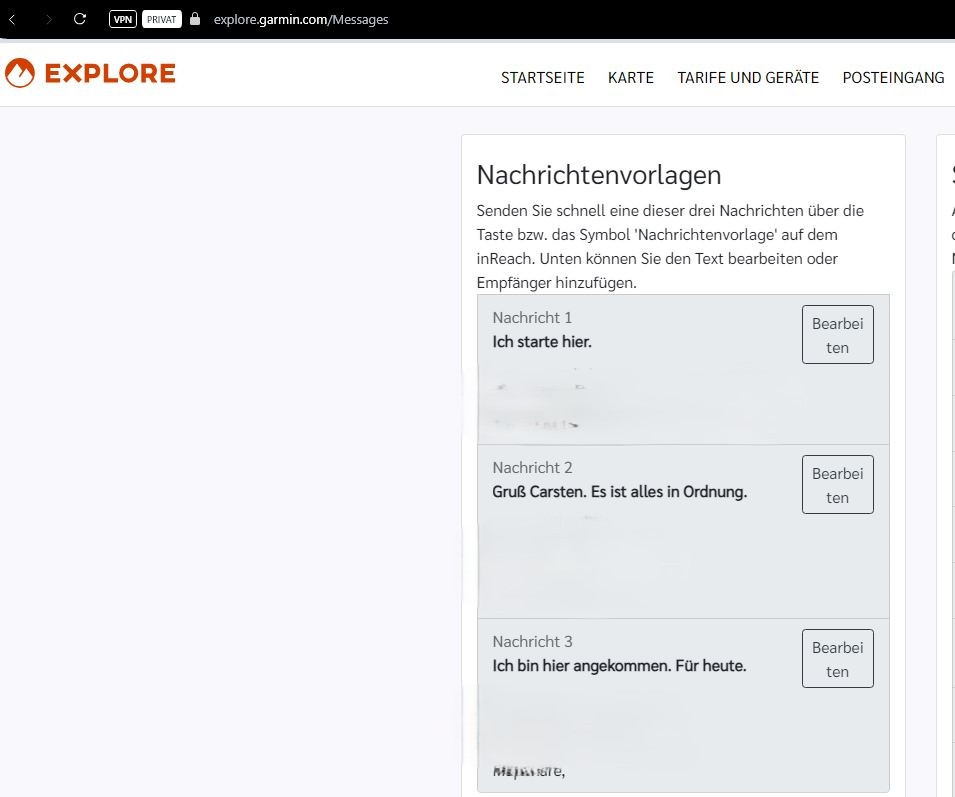The height and width of the screenshot is (797, 955).
Task: Go to Startseite in navigation
Action: [x=542, y=78]
